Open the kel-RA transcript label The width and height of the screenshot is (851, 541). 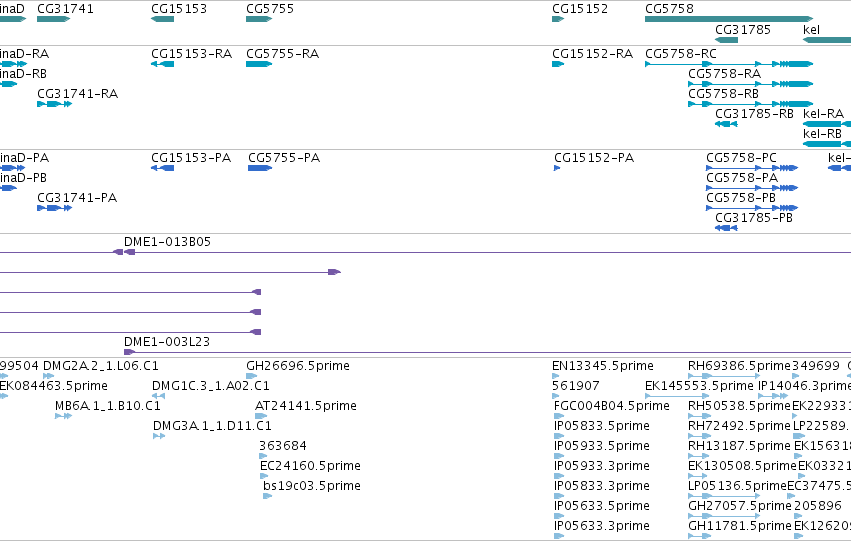(823, 113)
